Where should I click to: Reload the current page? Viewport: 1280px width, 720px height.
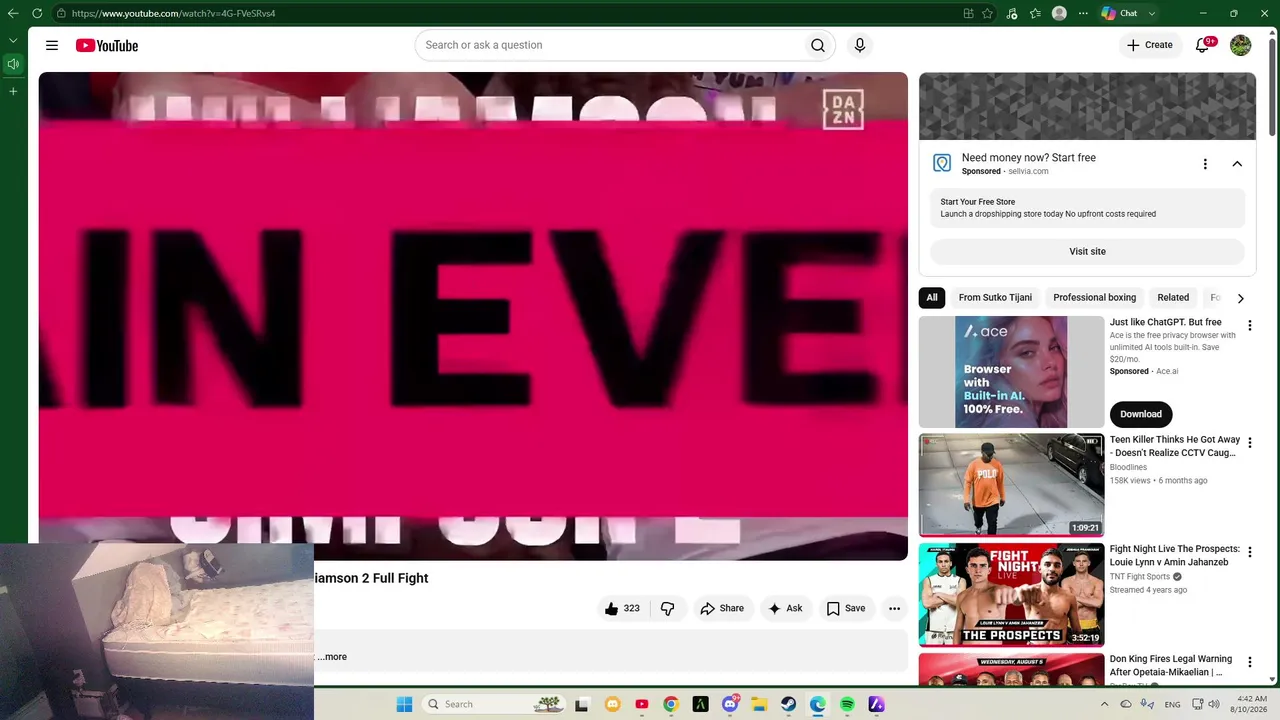click(x=37, y=13)
